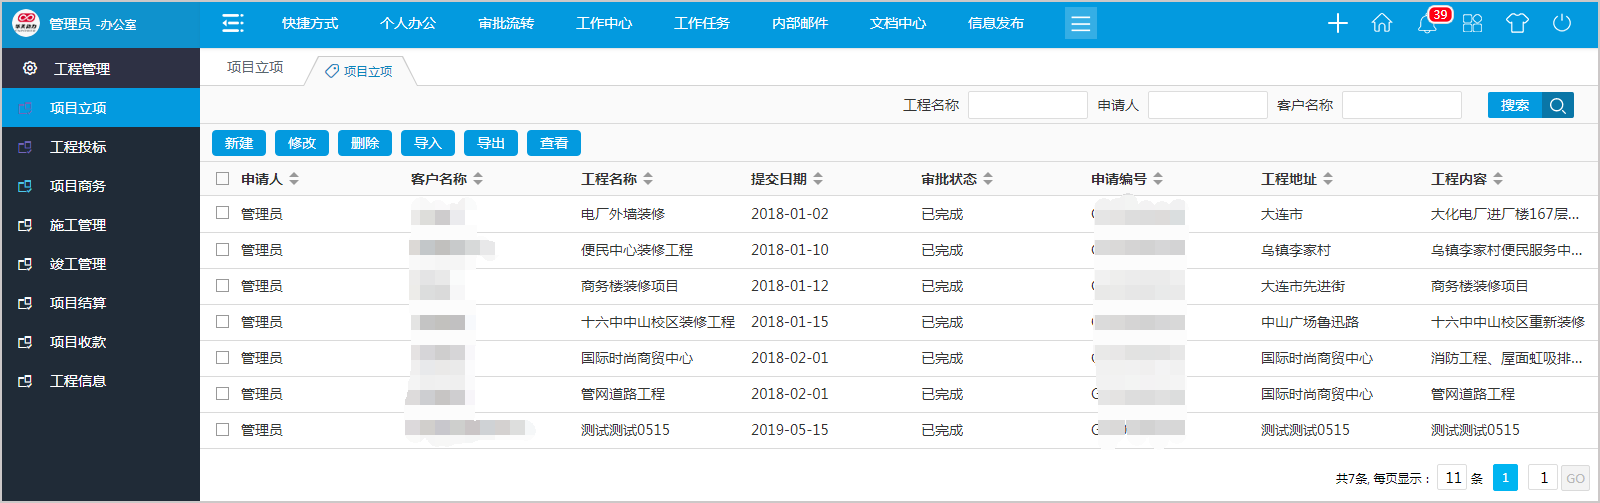Viewport: 1600px width, 503px height.
Task: Click the 修改 button
Action: point(302,143)
